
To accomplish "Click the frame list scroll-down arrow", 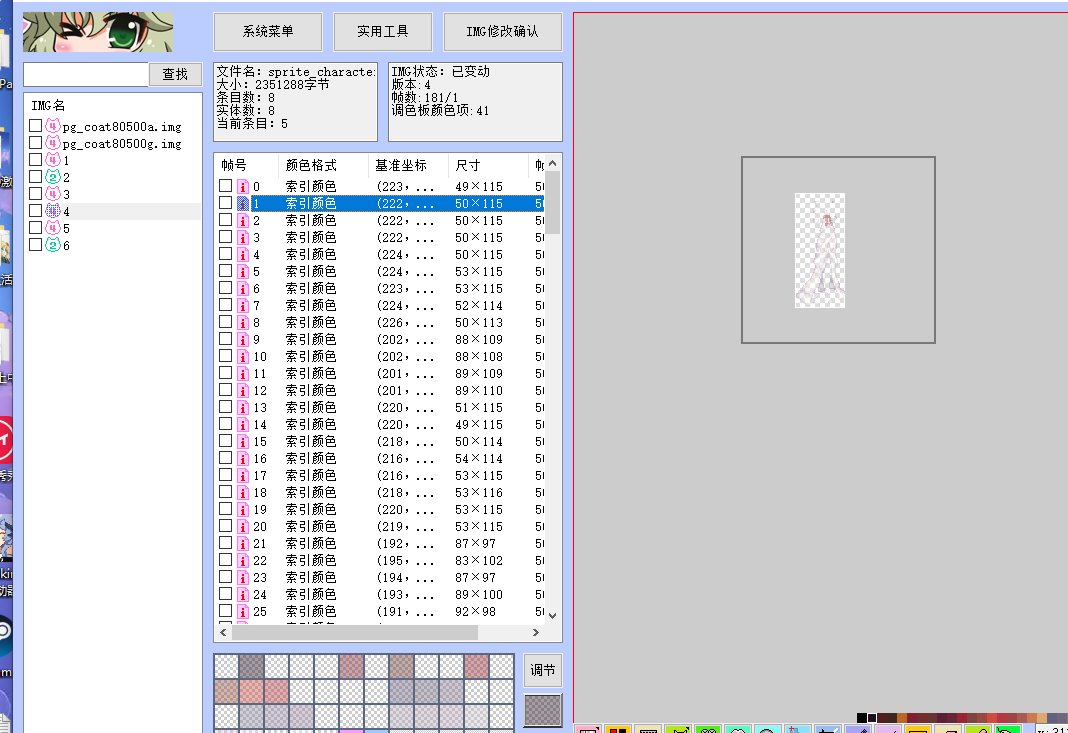I will pos(552,615).
